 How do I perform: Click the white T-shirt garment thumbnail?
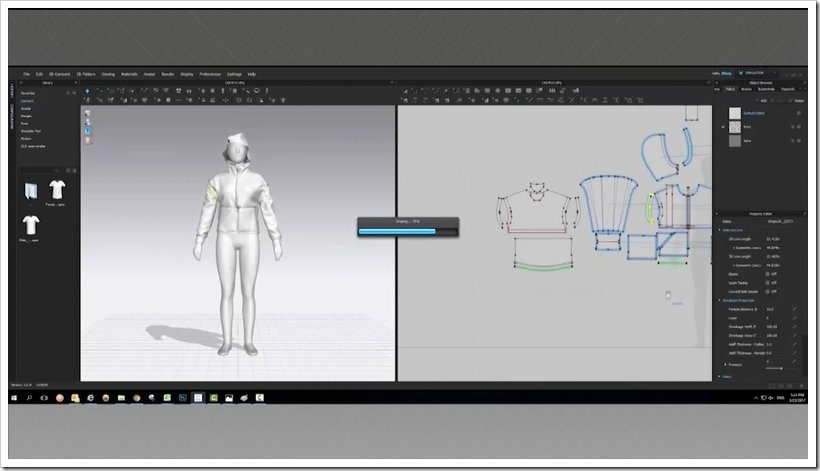57,189
